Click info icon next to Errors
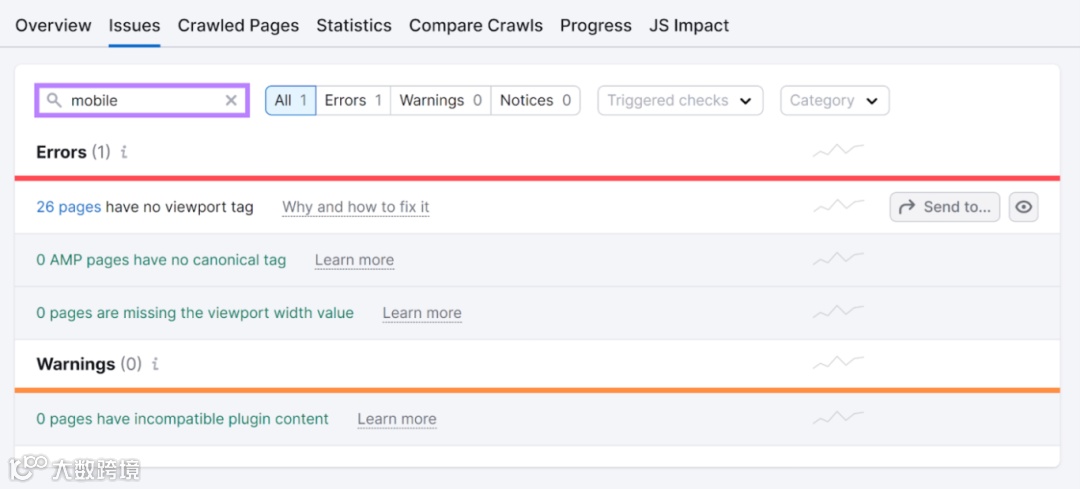 [x=124, y=152]
